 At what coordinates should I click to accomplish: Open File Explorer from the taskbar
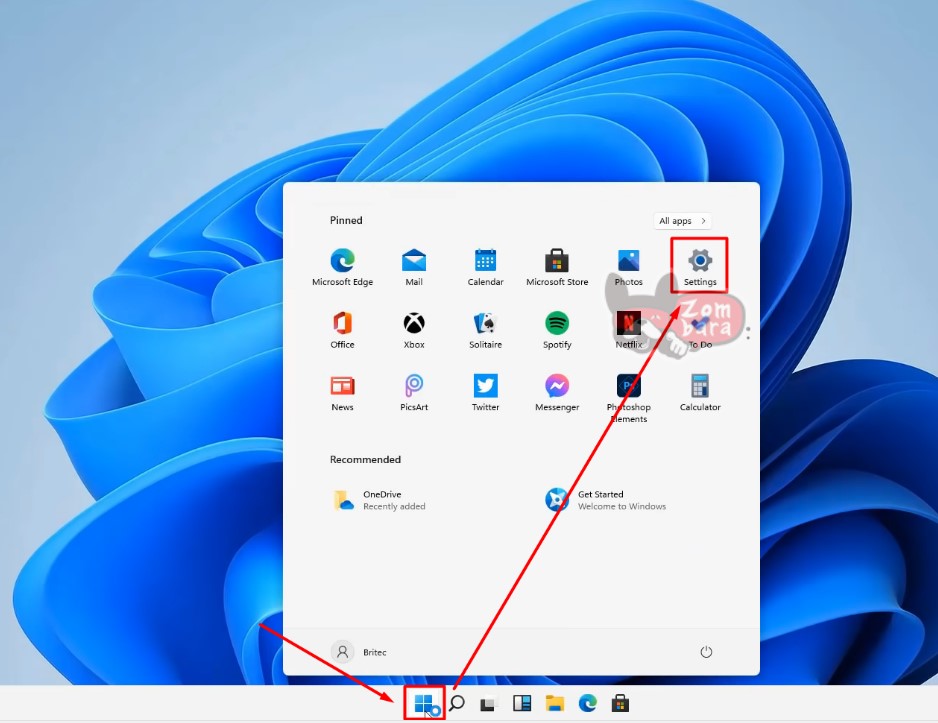click(x=555, y=703)
